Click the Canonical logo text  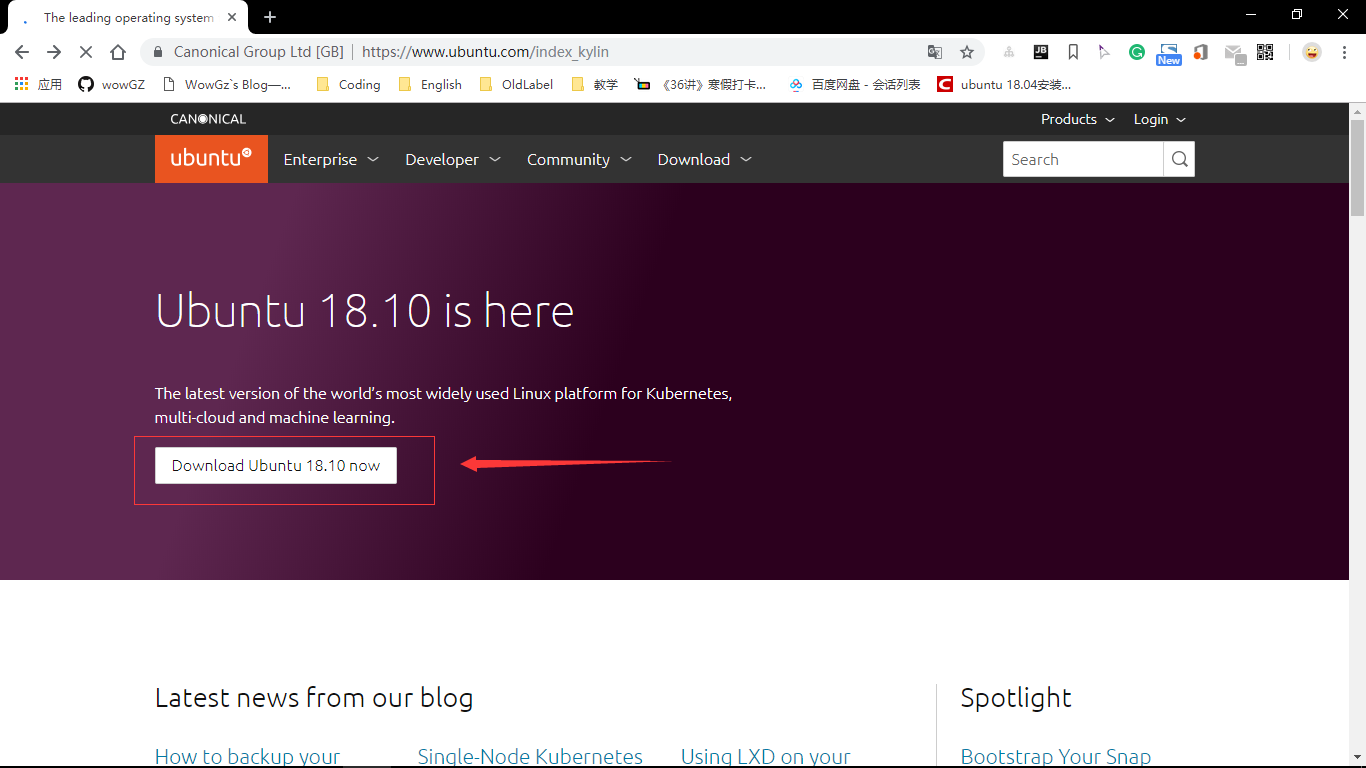pyautogui.click(x=208, y=119)
